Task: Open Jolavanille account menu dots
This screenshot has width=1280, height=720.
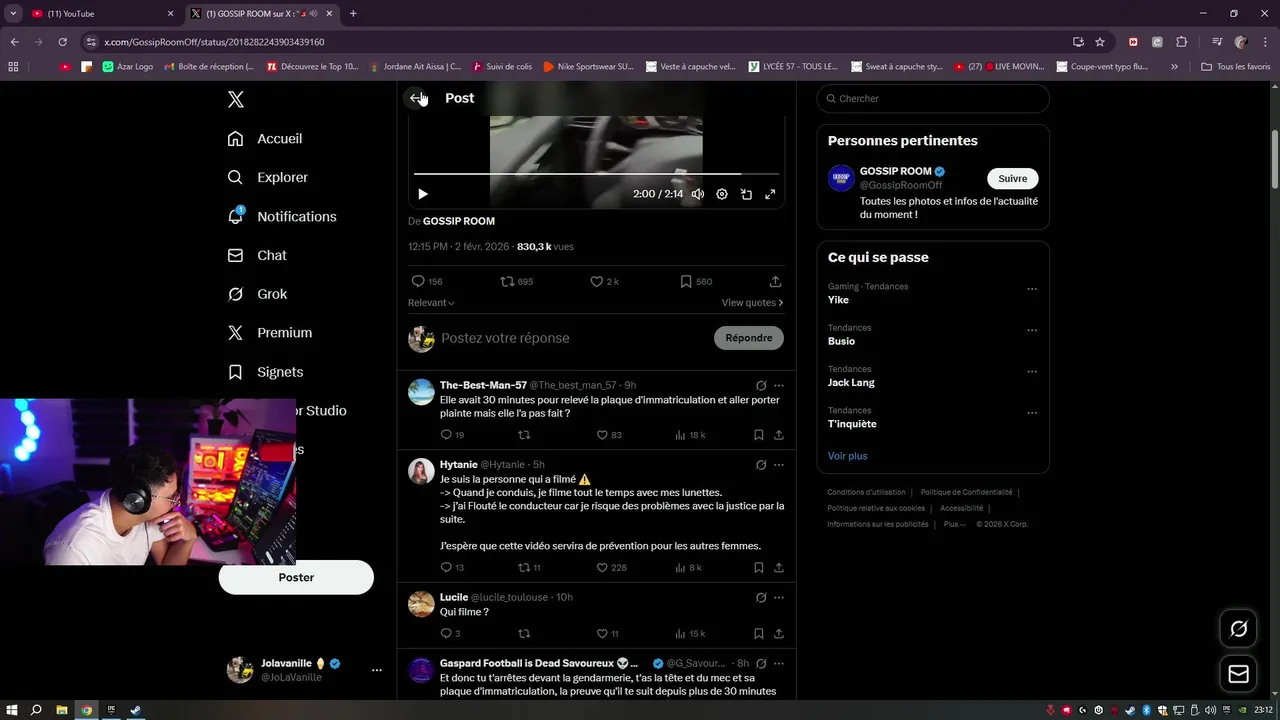Action: (377, 670)
